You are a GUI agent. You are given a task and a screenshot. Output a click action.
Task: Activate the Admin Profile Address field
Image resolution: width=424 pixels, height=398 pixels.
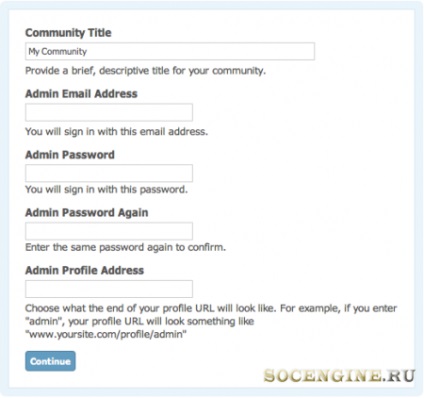click(x=109, y=289)
